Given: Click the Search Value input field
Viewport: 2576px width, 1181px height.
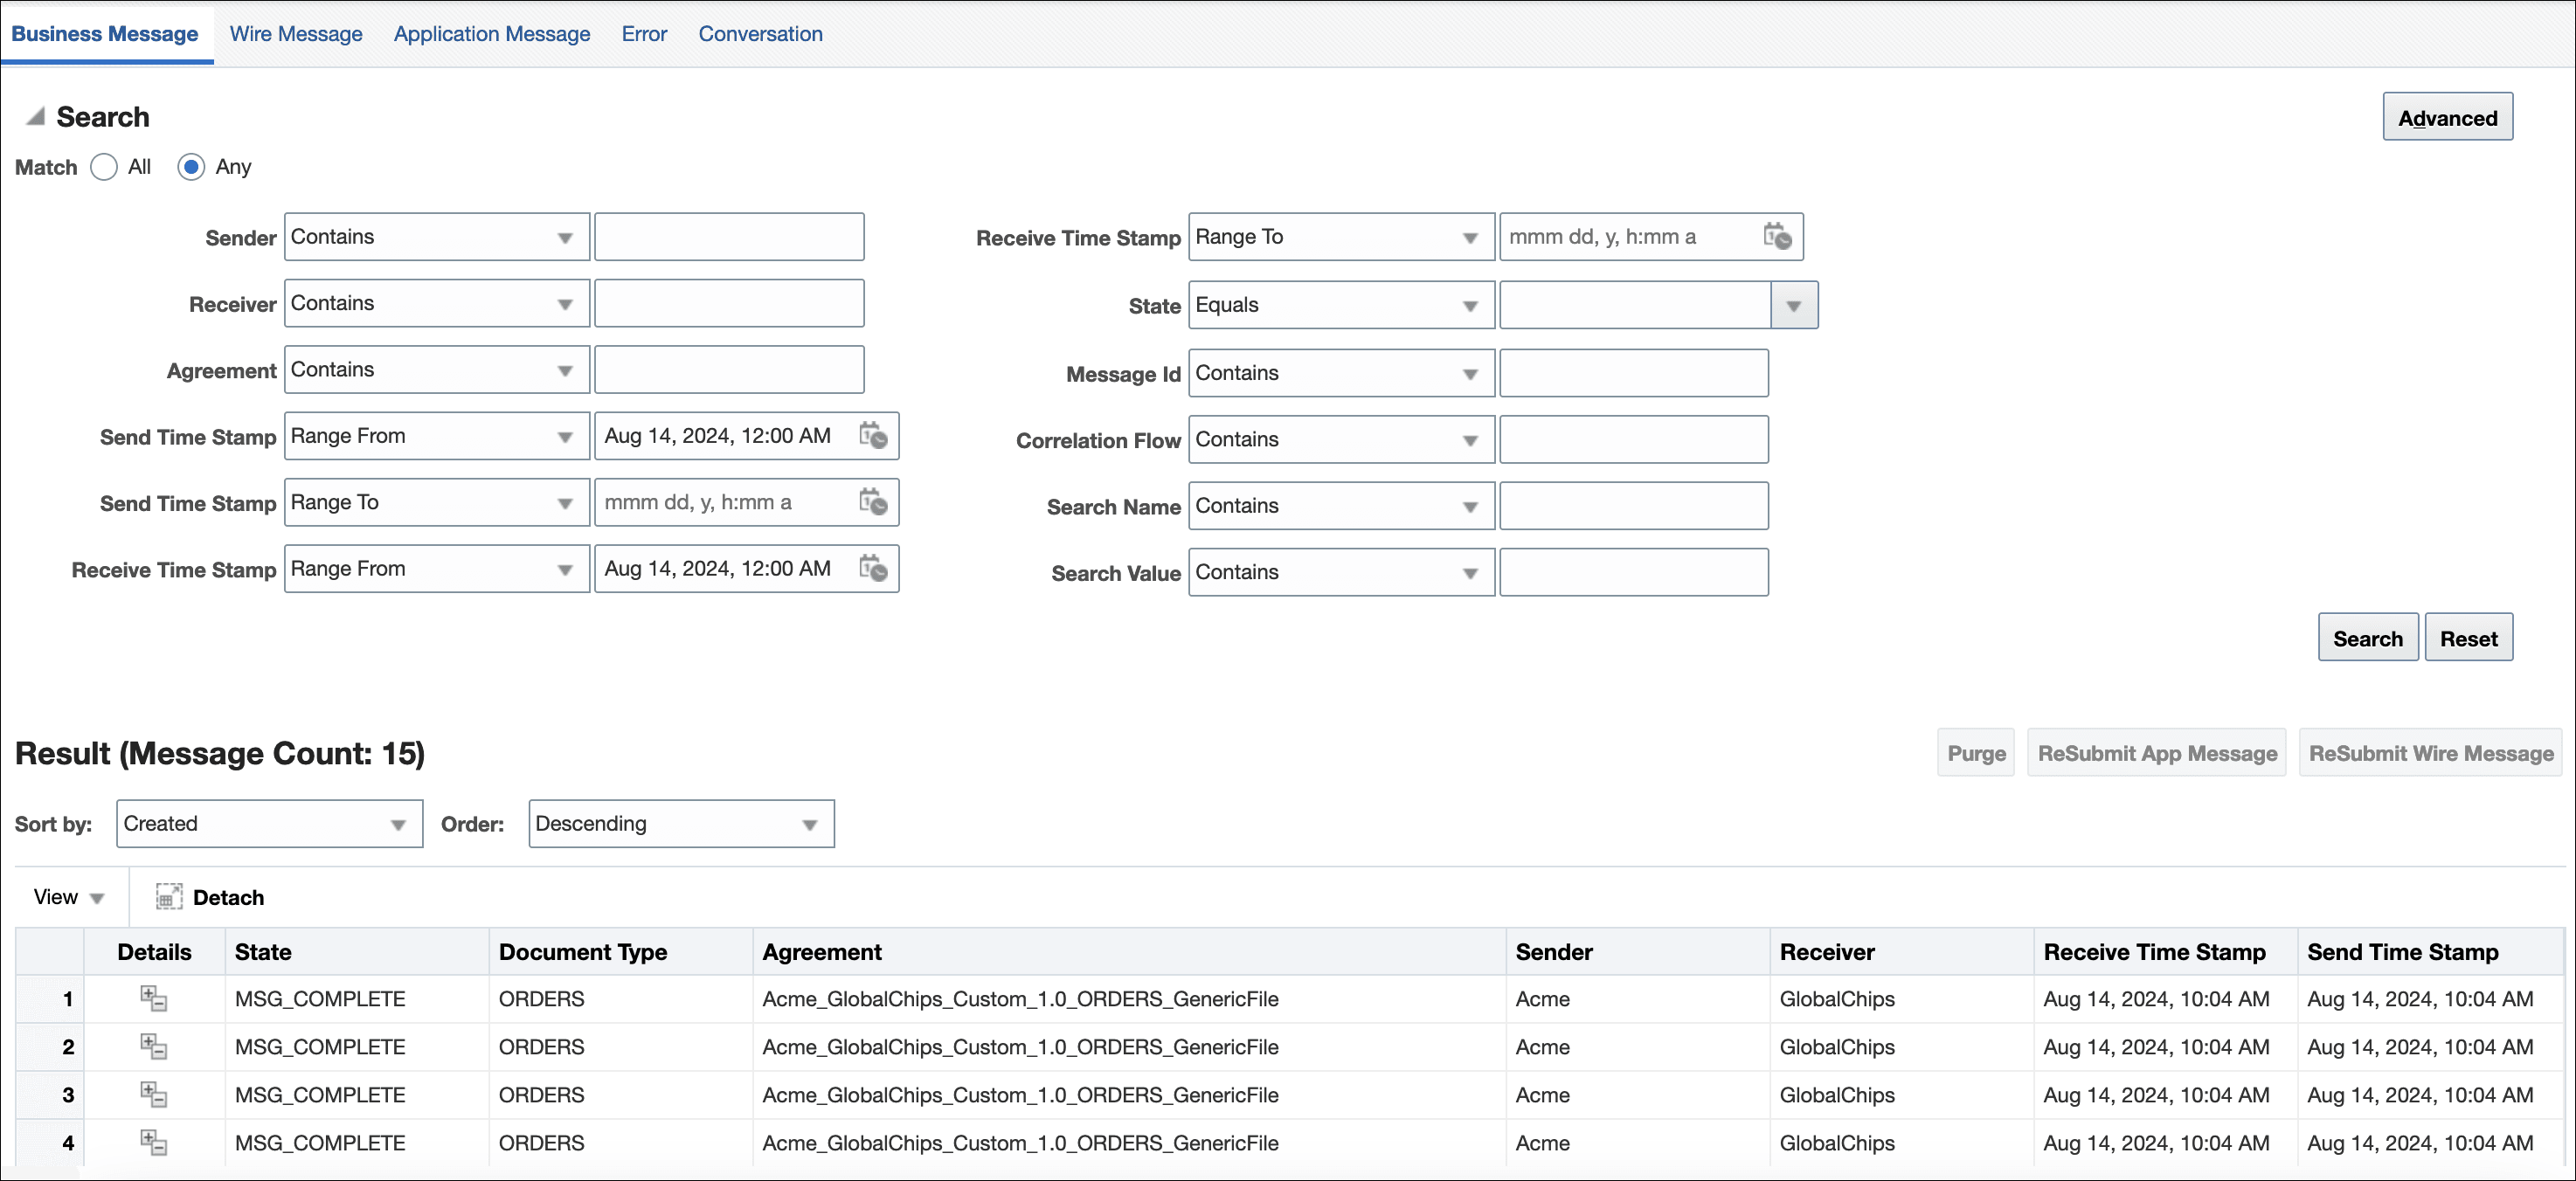Looking at the screenshot, I should coord(1634,572).
